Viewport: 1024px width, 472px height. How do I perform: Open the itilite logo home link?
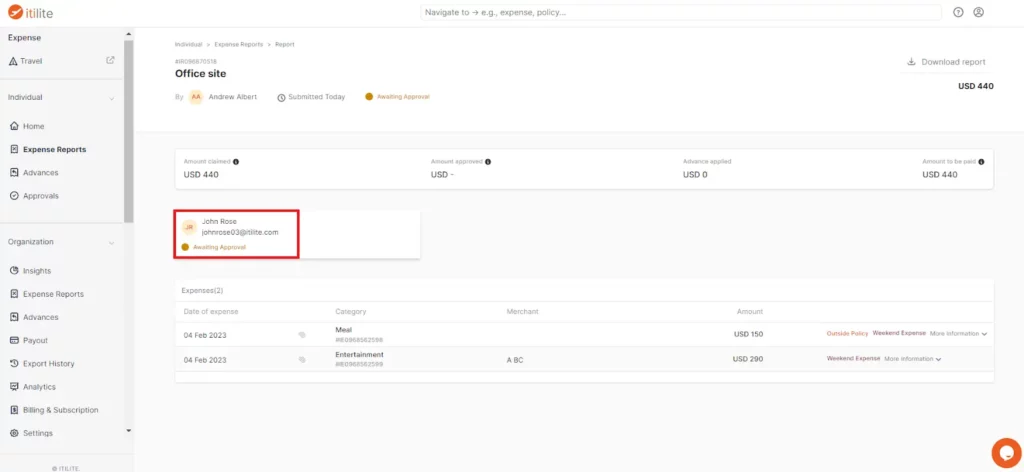[x=31, y=12]
